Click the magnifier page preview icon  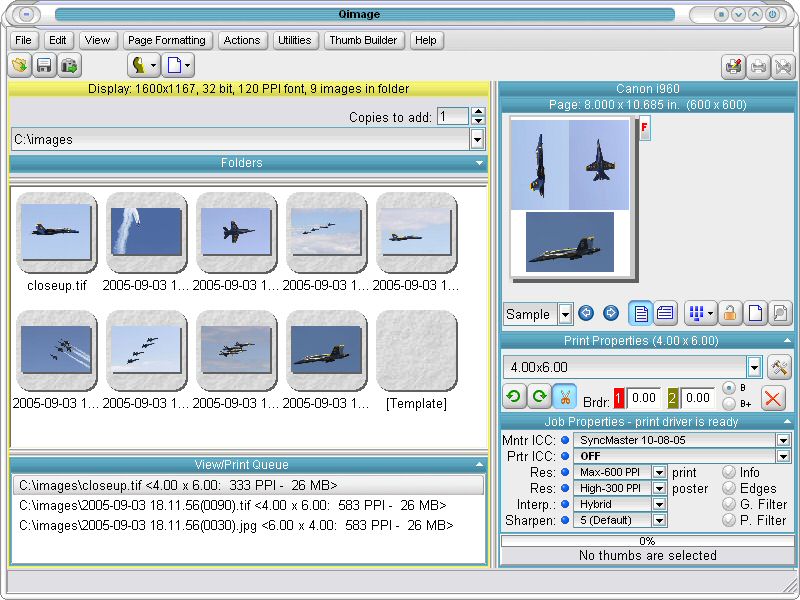[x=781, y=314]
